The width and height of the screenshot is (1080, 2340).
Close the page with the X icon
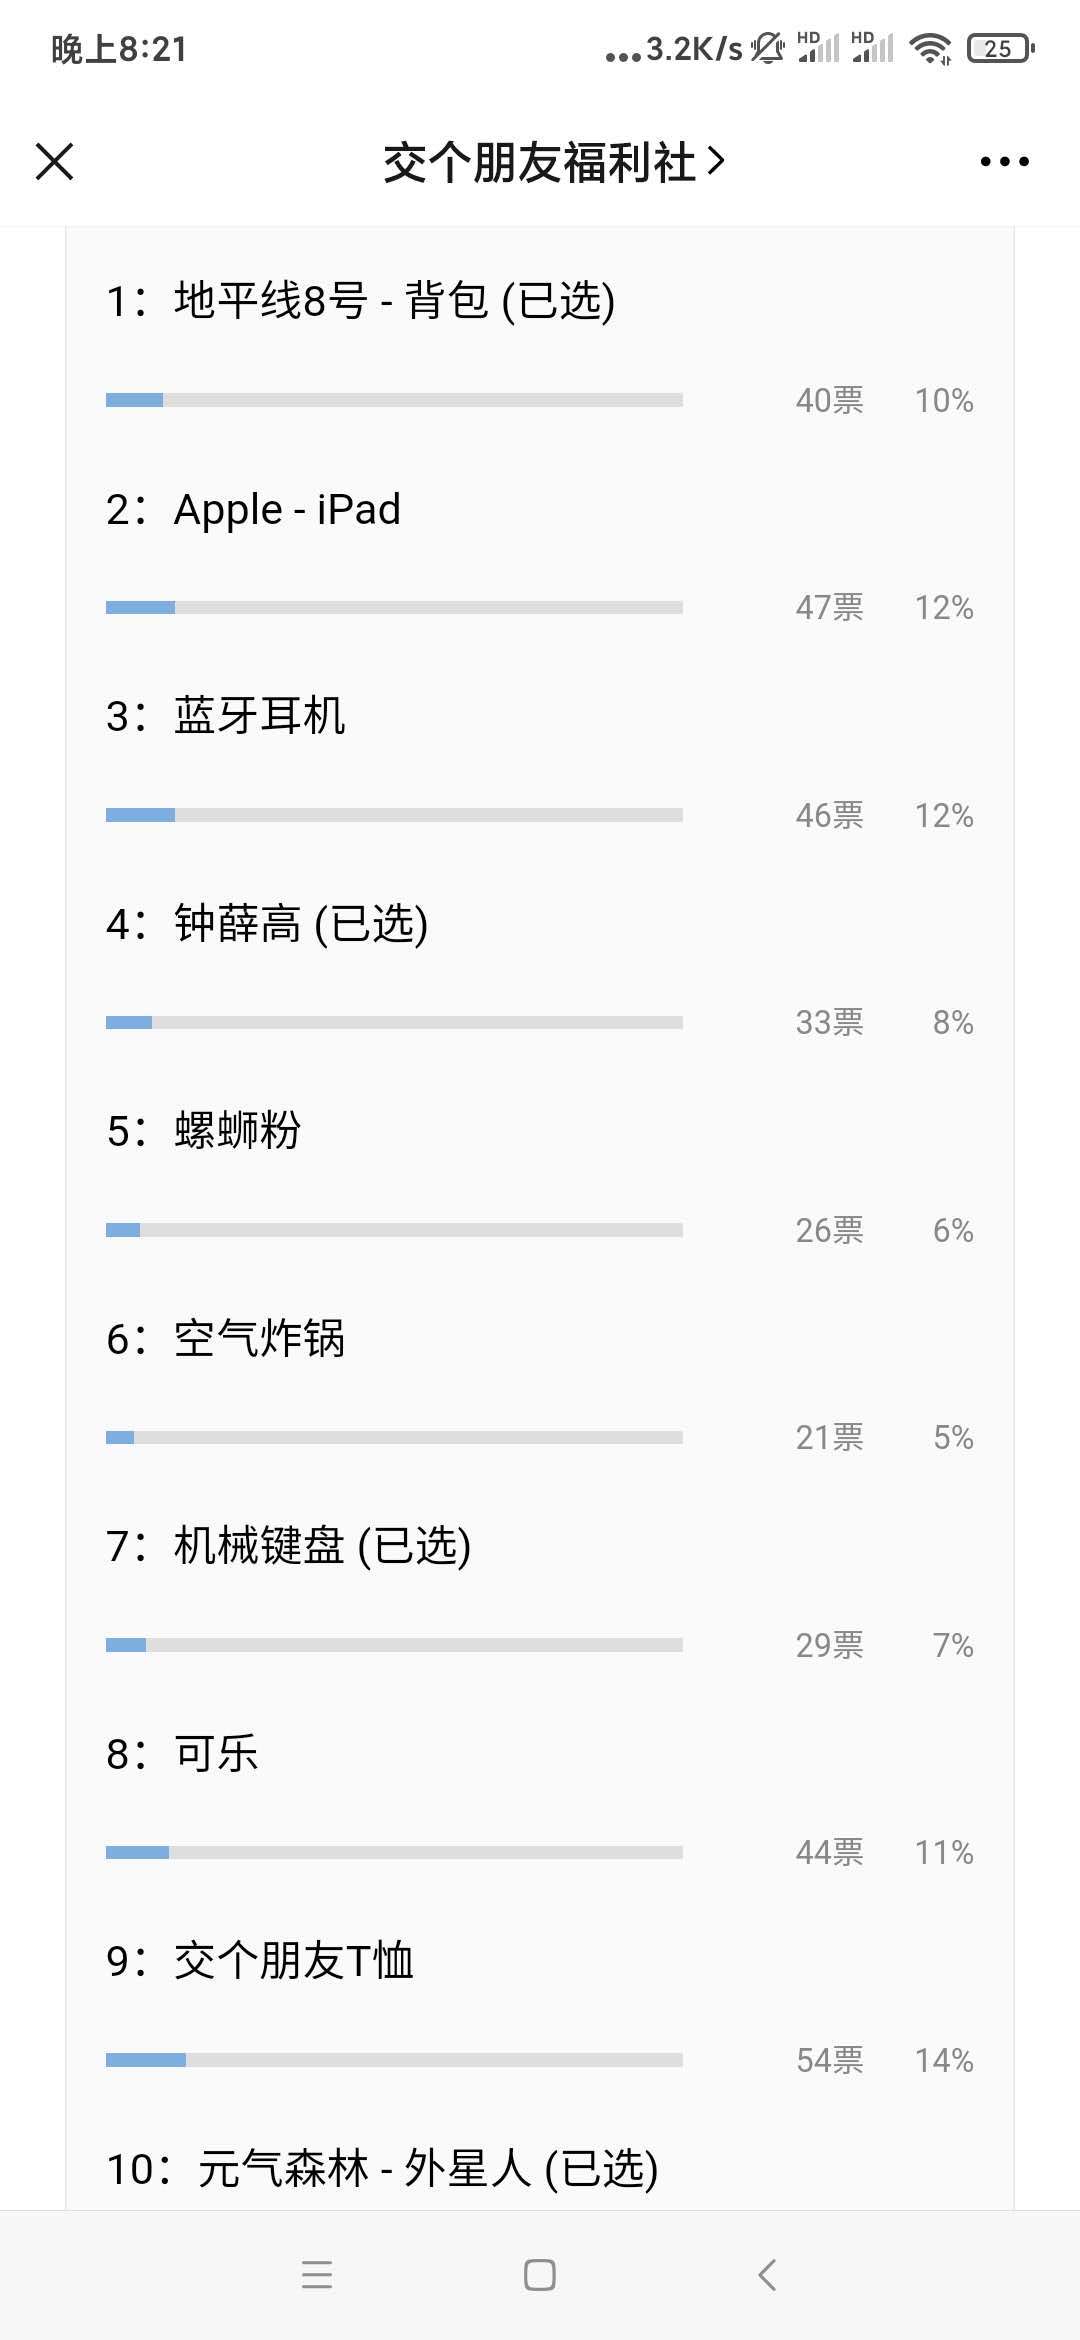(55, 162)
